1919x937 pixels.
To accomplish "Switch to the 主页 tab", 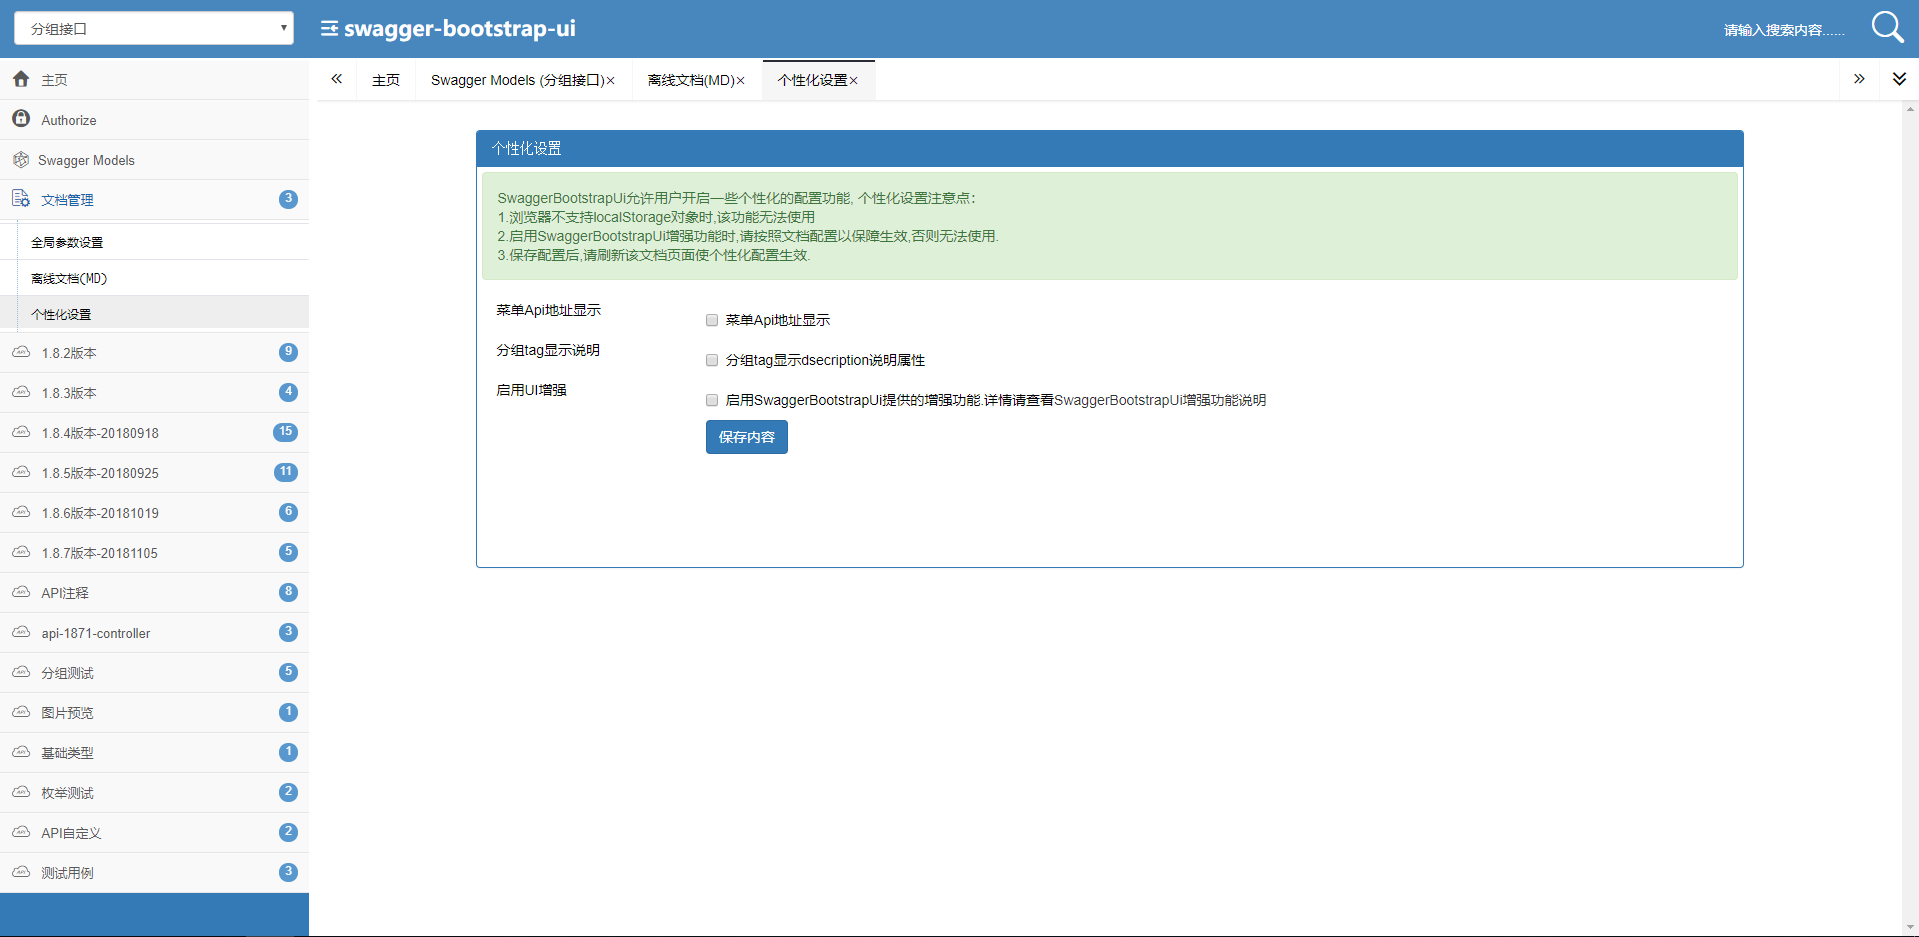I will [386, 80].
